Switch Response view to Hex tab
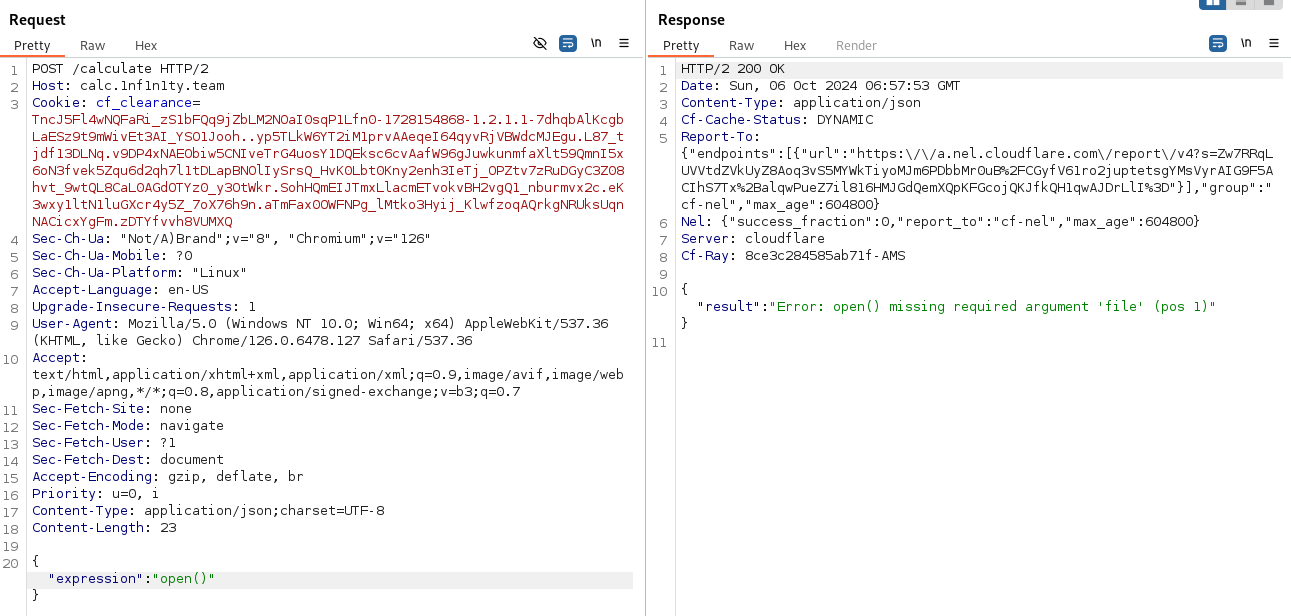 (795, 46)
